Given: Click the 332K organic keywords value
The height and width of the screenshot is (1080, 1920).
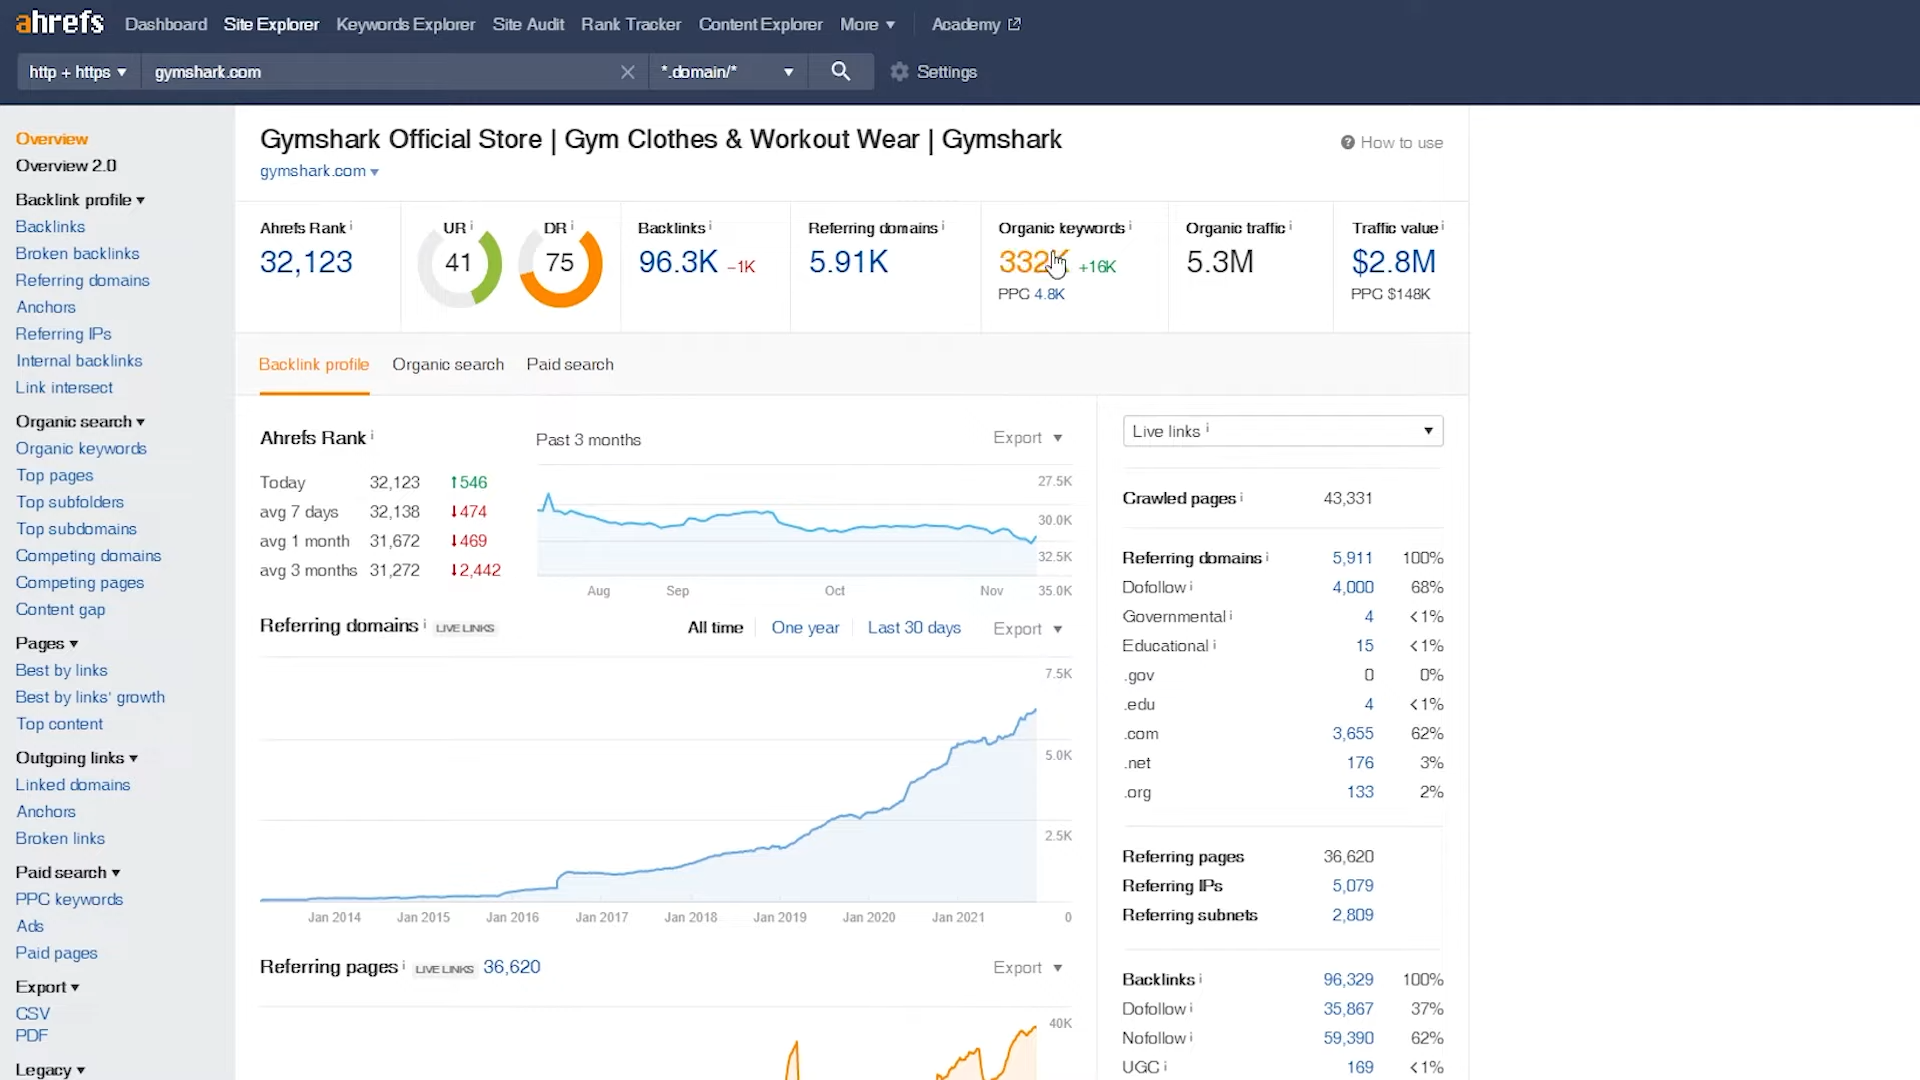Looking at the screenshot, I should (1034, 262).
